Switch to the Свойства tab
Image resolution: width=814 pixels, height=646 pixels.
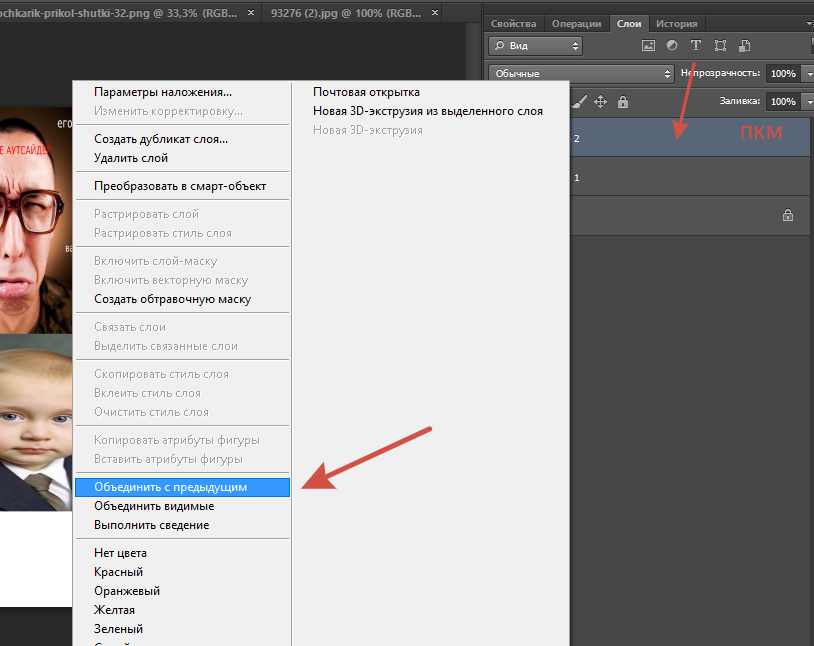point(513,24)
